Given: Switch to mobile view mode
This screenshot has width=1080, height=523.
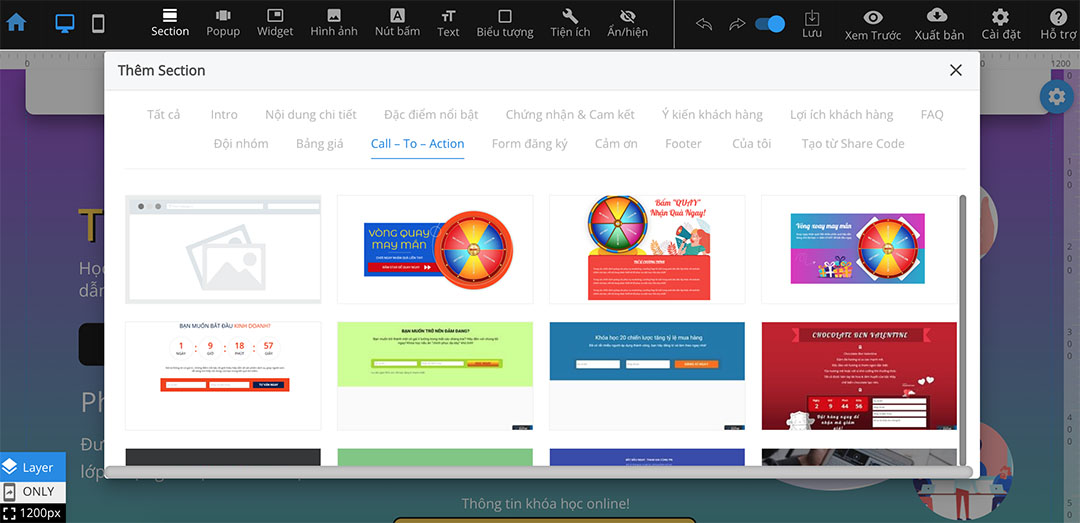Looking at the screenshot, I should pos(98,23).
